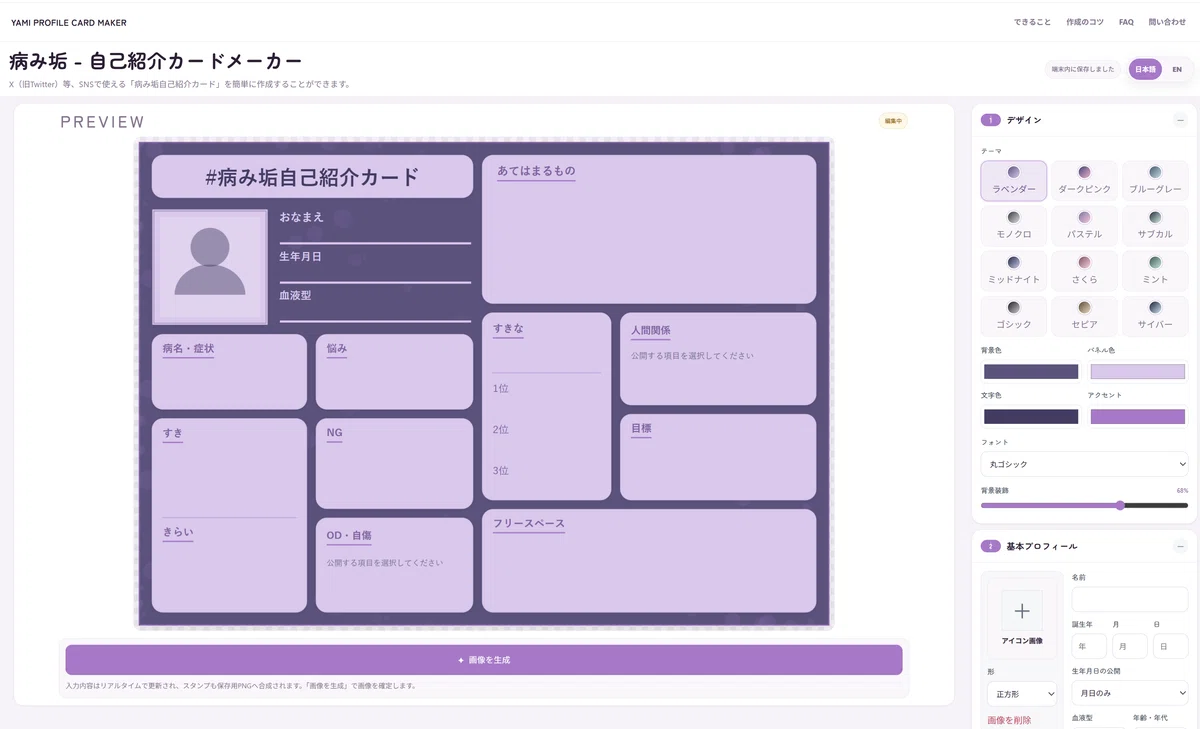The height and width of the screenshot is (729, 1200).
Task: Click the NG panel heading
Action: tap(334, 433)
